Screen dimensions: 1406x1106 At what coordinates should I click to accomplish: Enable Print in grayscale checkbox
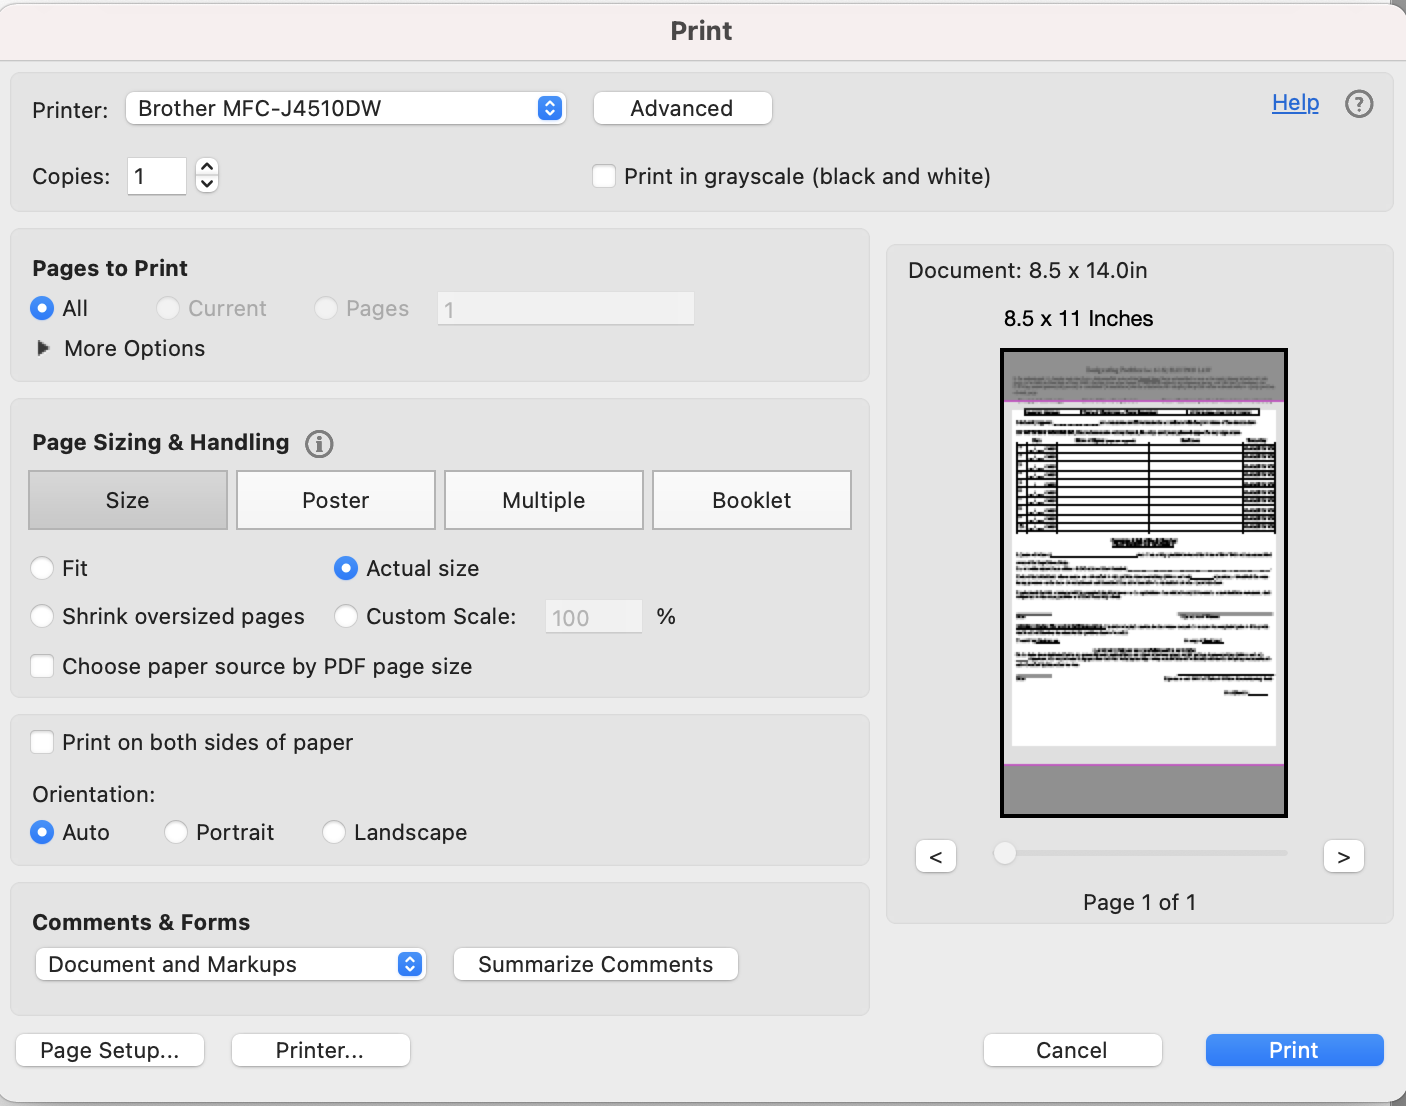coord(604,176)
